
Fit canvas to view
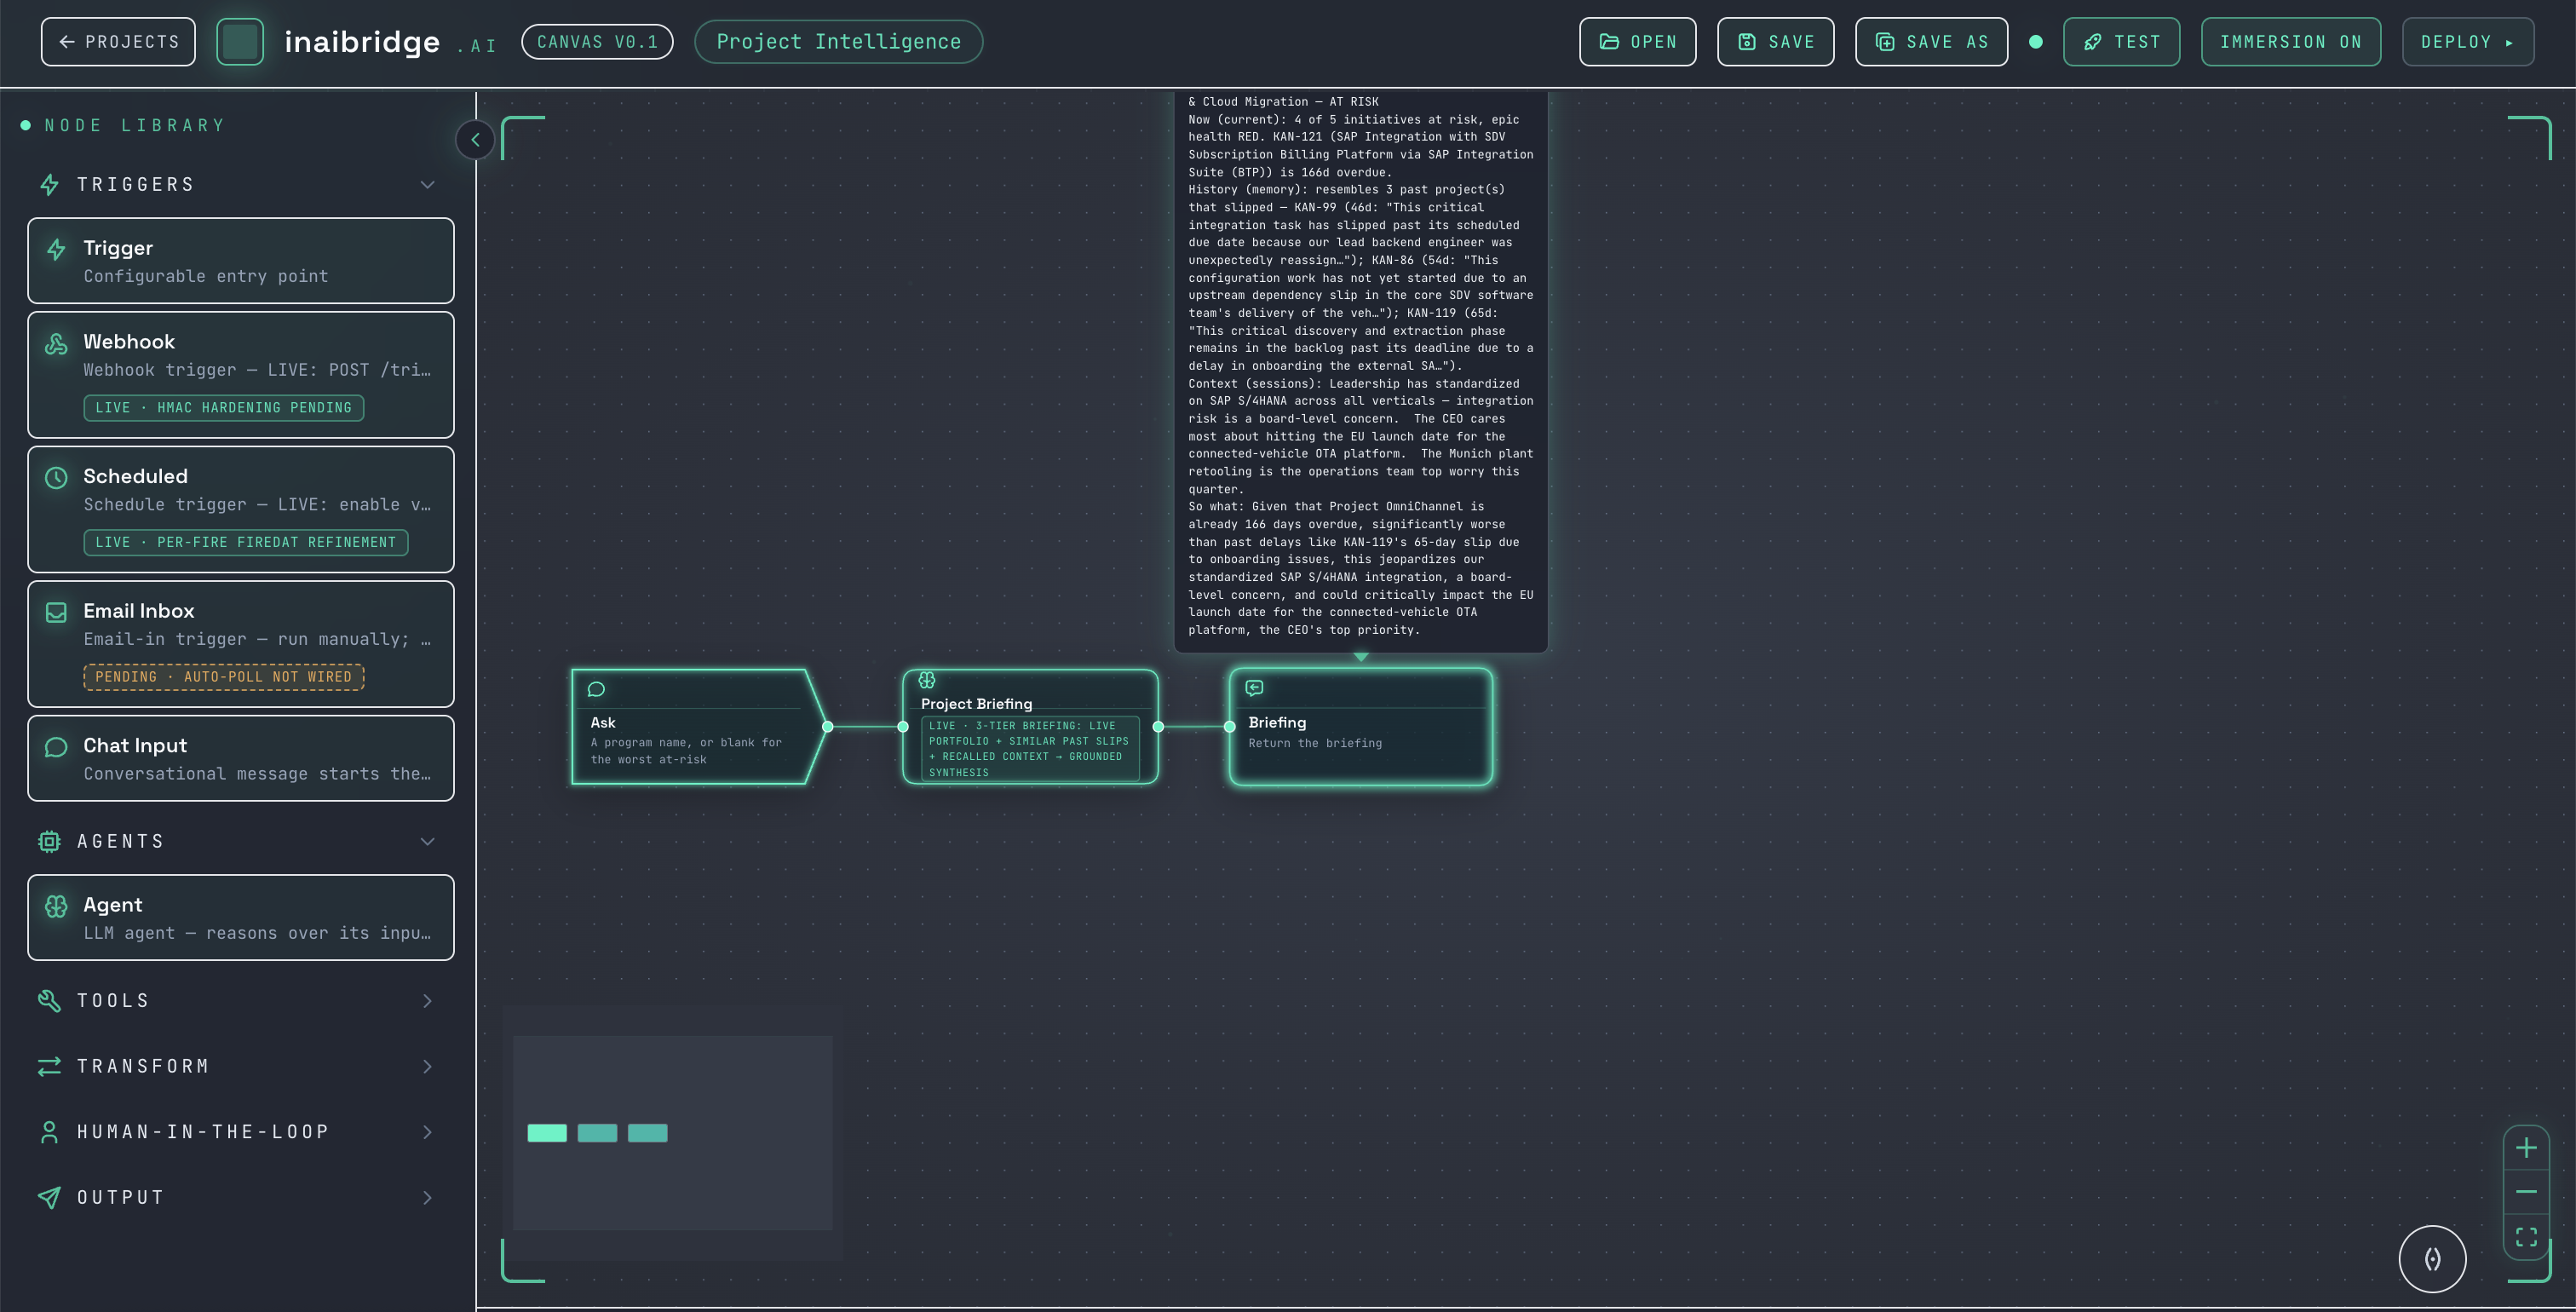[x=2526, y=1237]
